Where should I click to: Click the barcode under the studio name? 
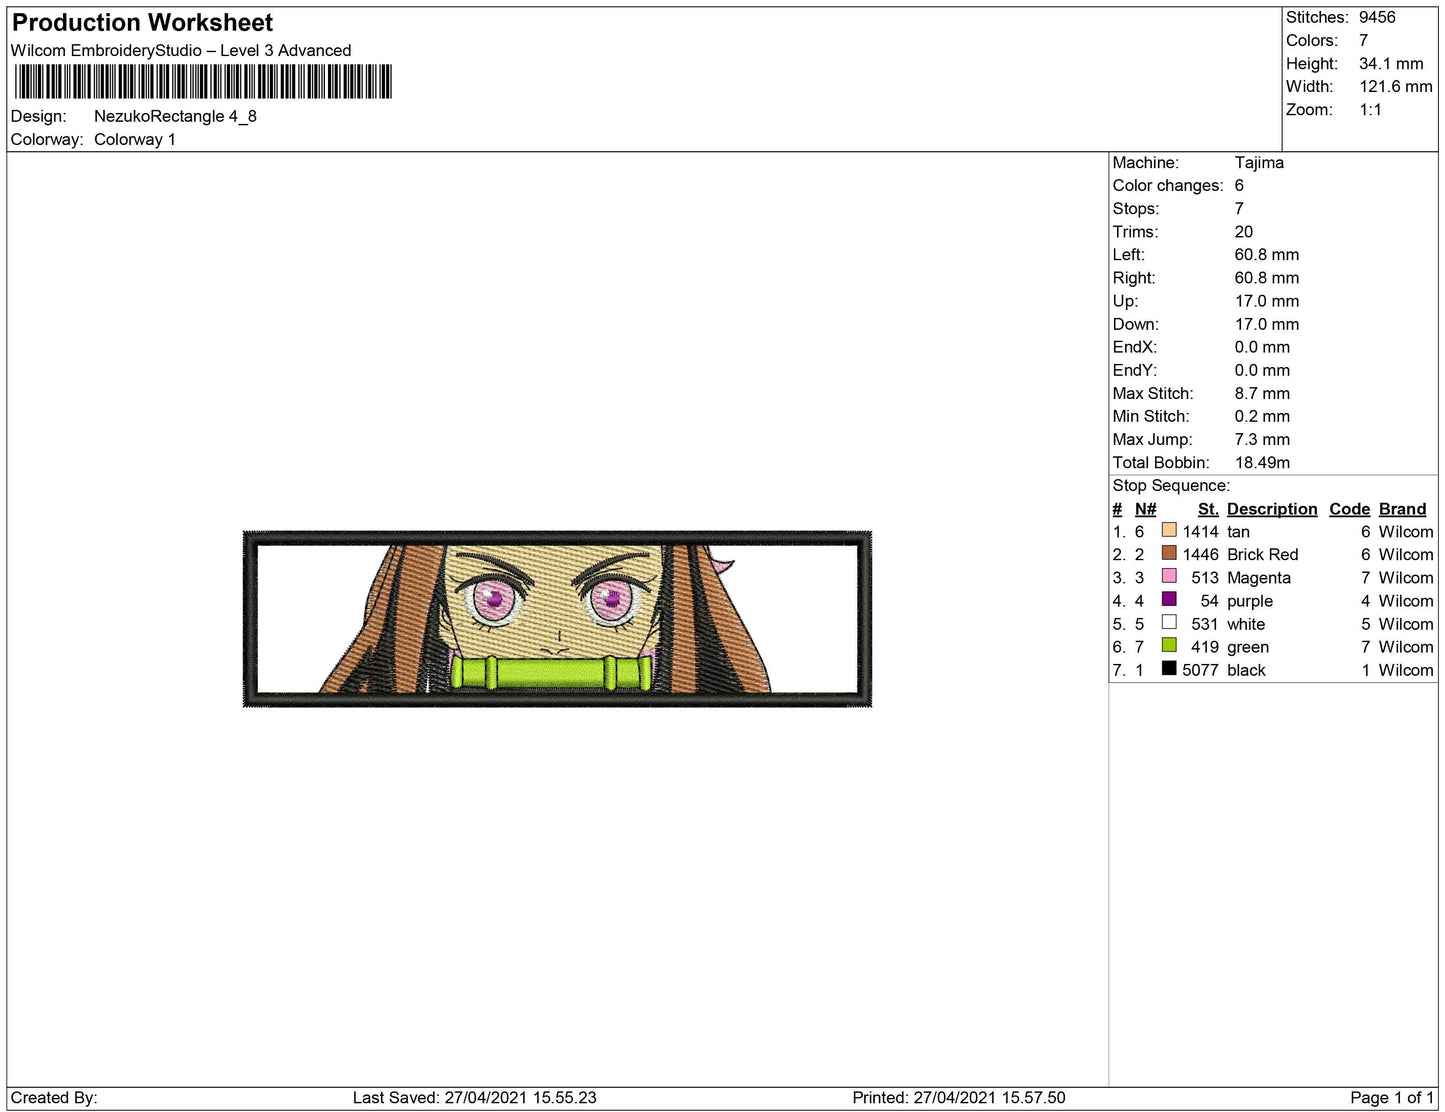pyautogui.click(x=203, y=82)
